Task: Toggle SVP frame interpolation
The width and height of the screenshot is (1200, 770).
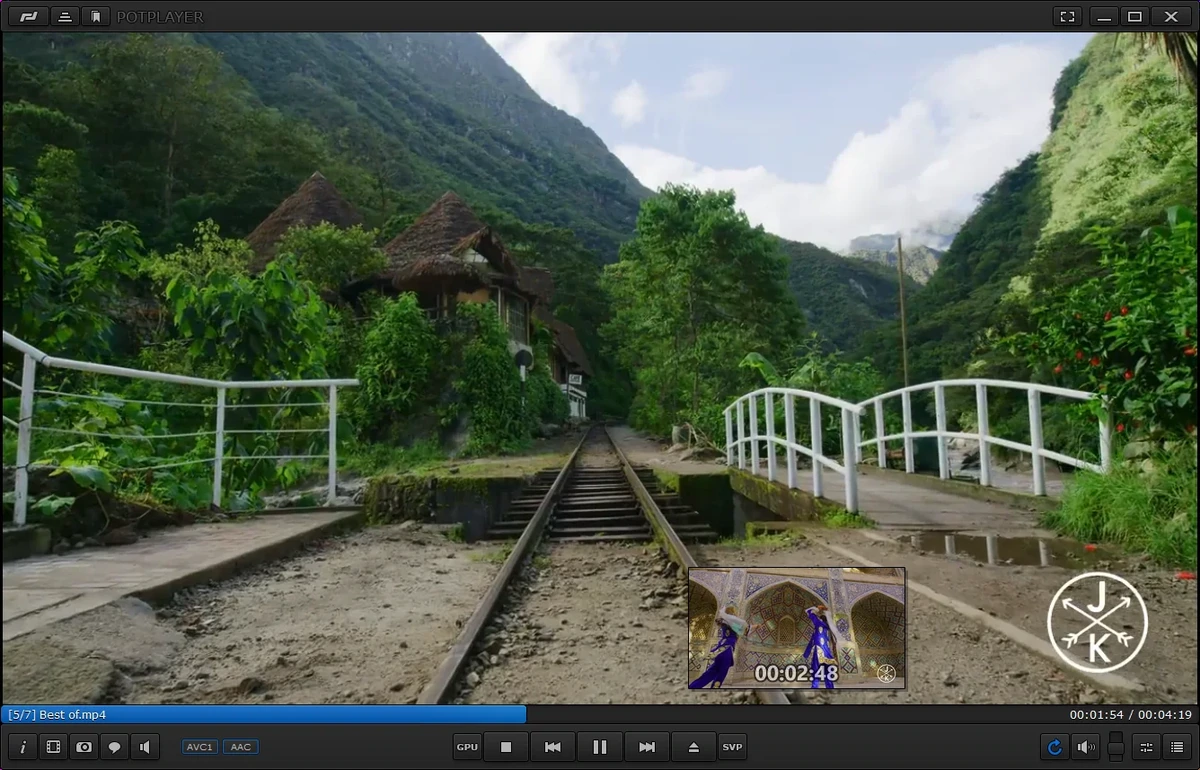Action: (x=733, y=747)
